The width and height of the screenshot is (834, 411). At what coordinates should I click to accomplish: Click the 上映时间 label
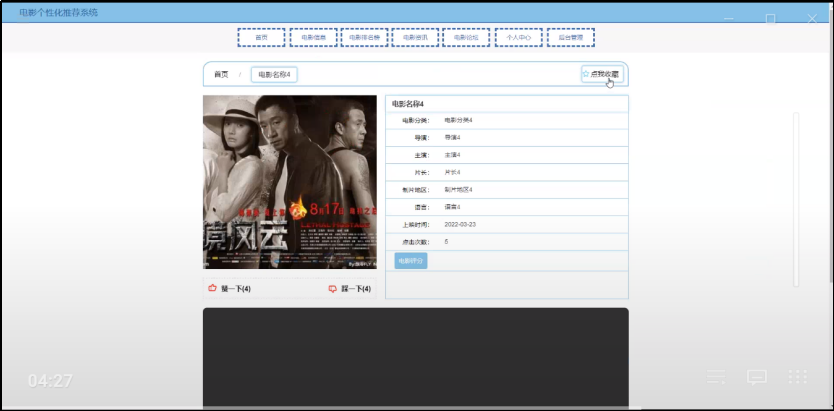coord(415,225)
